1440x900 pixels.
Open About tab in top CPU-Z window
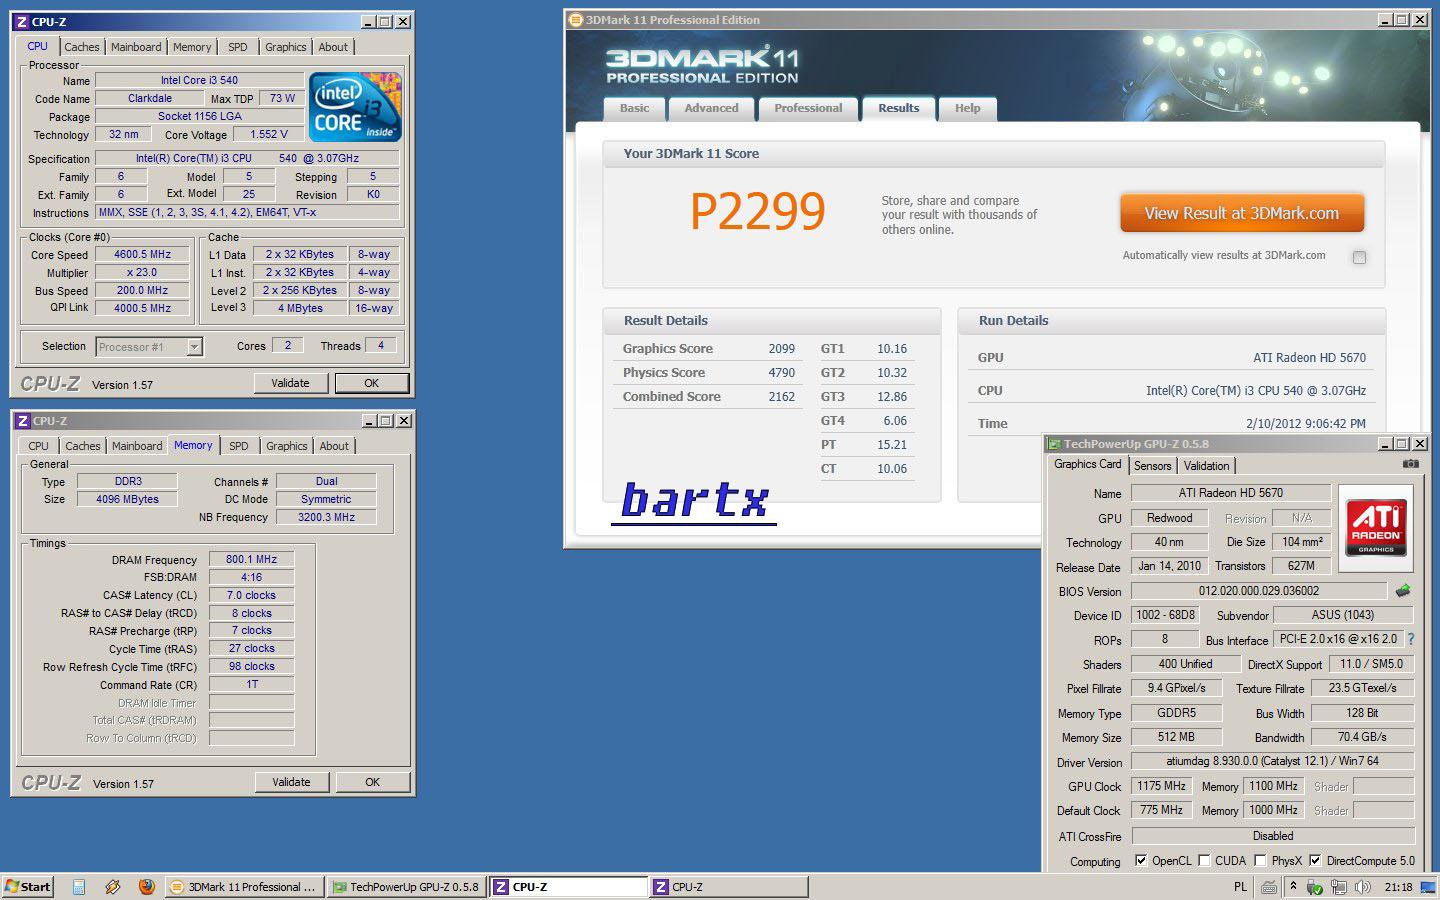click(x=333, y=47)
